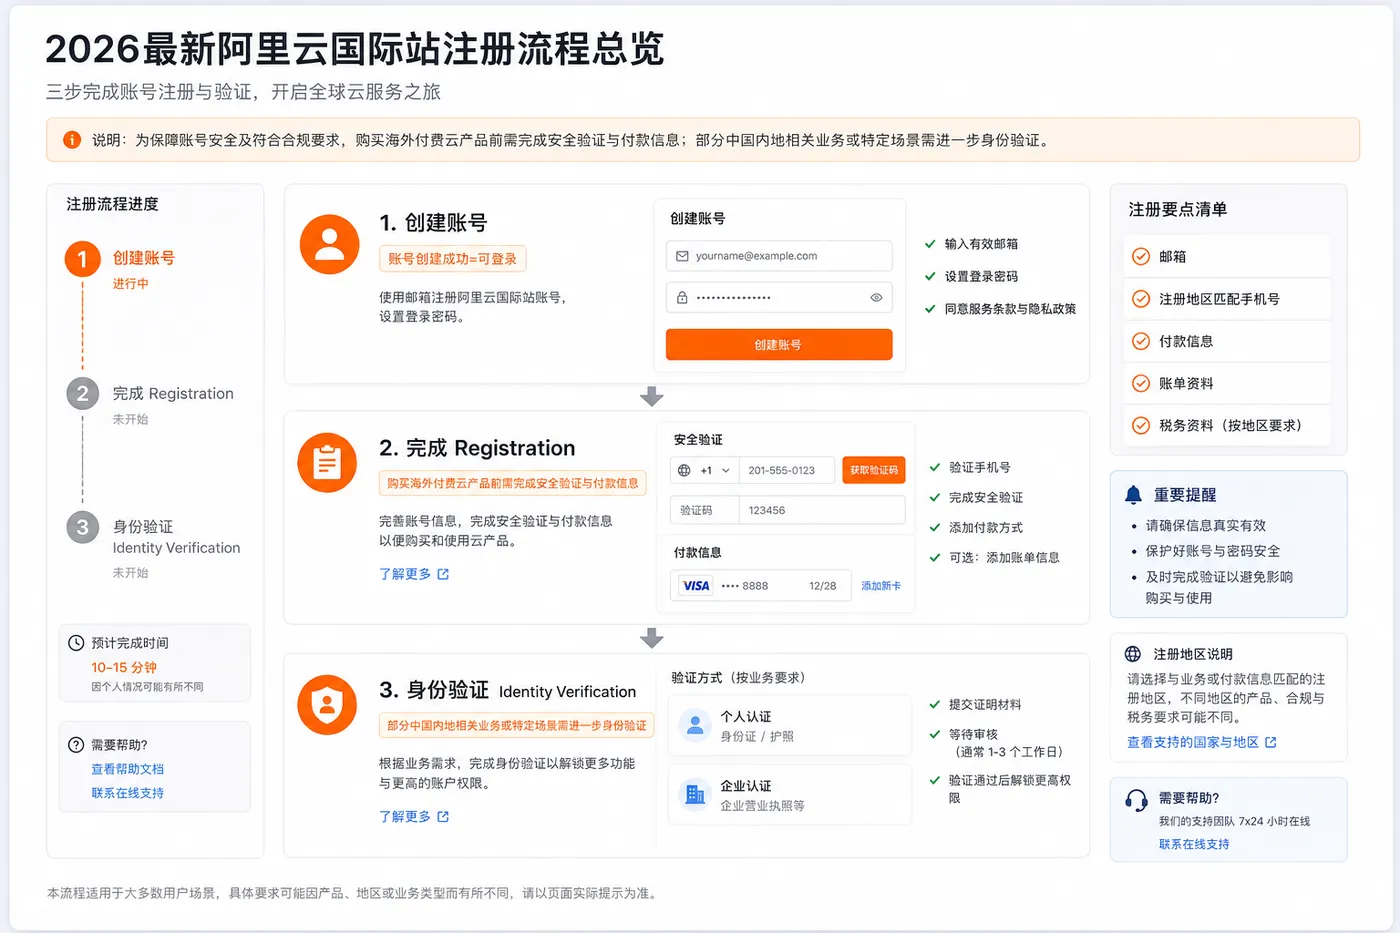Click the orange info icon in the notice banner
The height and width of the screenshot is (933, 1400).
tap(72, 140)
